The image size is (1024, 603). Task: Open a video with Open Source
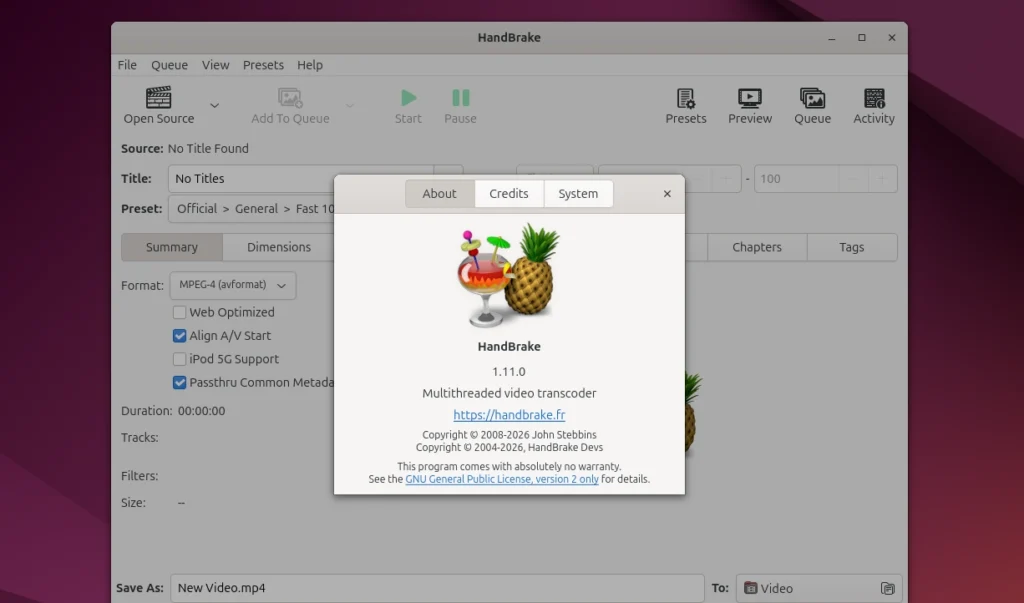coord(157,104)
